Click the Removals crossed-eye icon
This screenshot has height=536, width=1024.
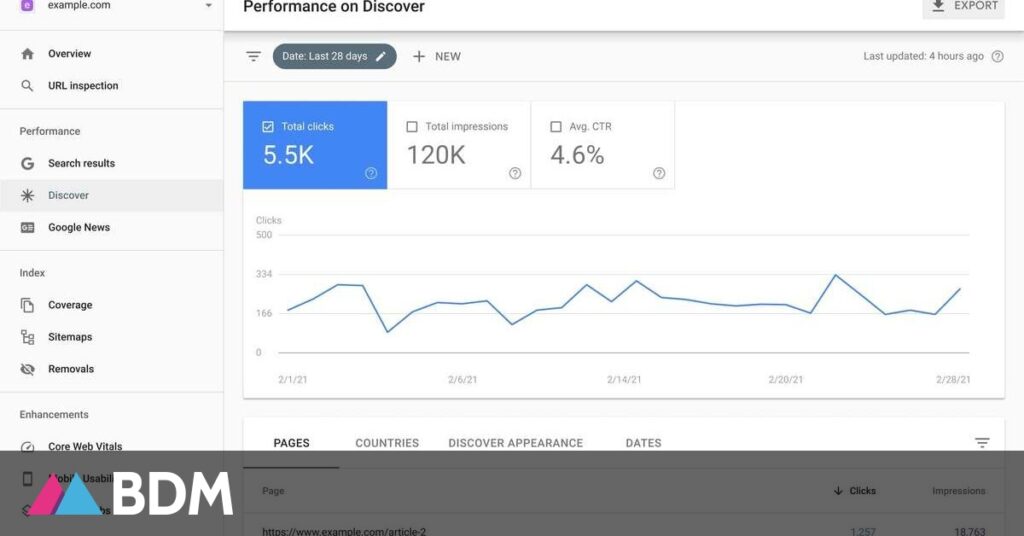(x=27, y=369)
